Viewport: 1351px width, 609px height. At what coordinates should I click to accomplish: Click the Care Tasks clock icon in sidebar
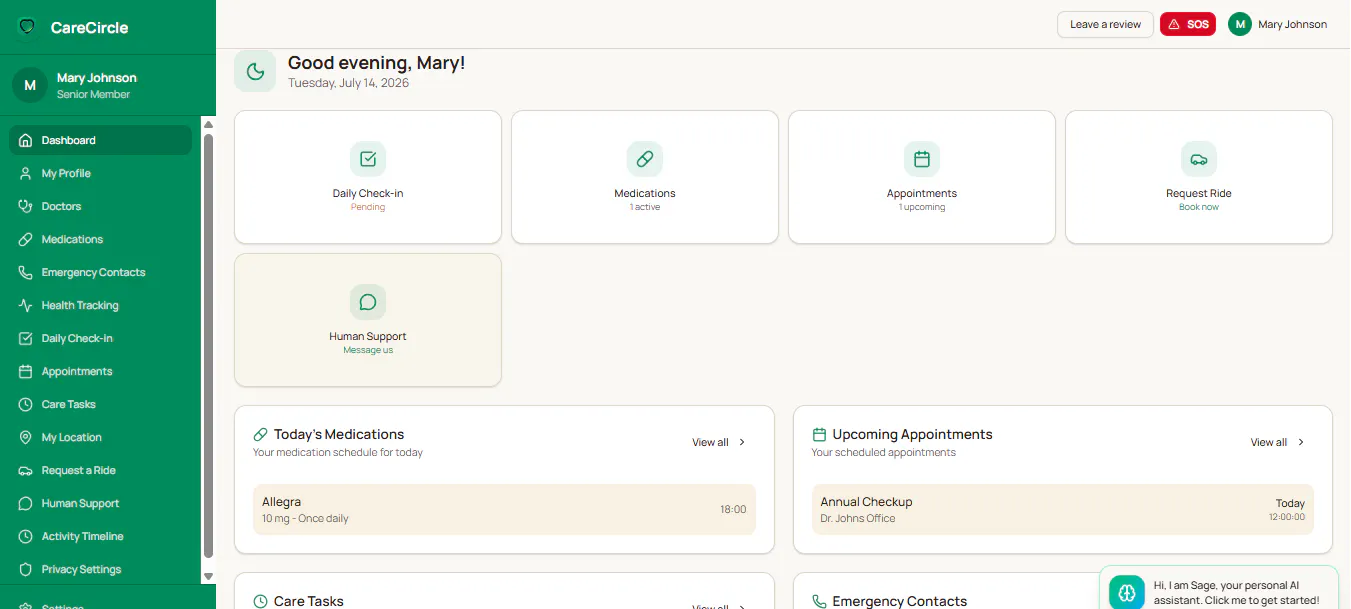[26, 404]
